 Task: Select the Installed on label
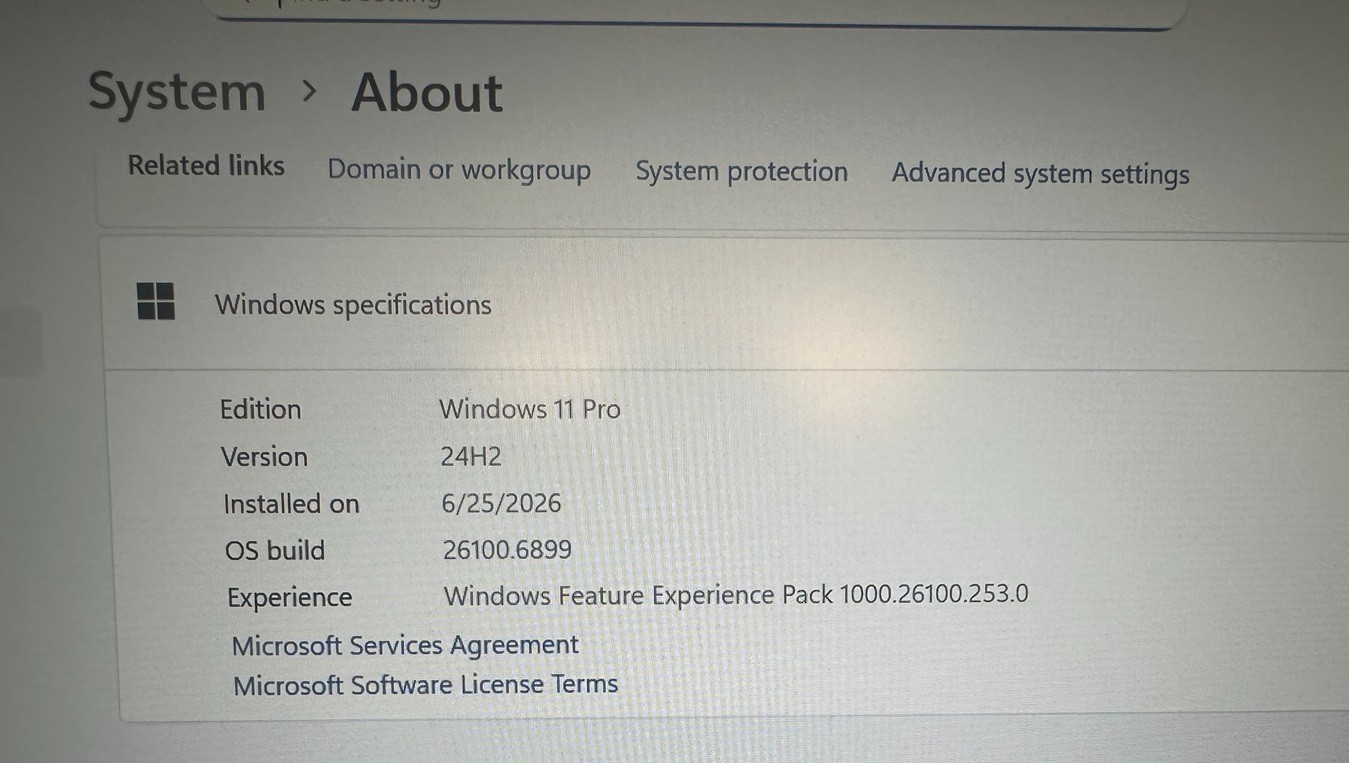click(291, 503)
